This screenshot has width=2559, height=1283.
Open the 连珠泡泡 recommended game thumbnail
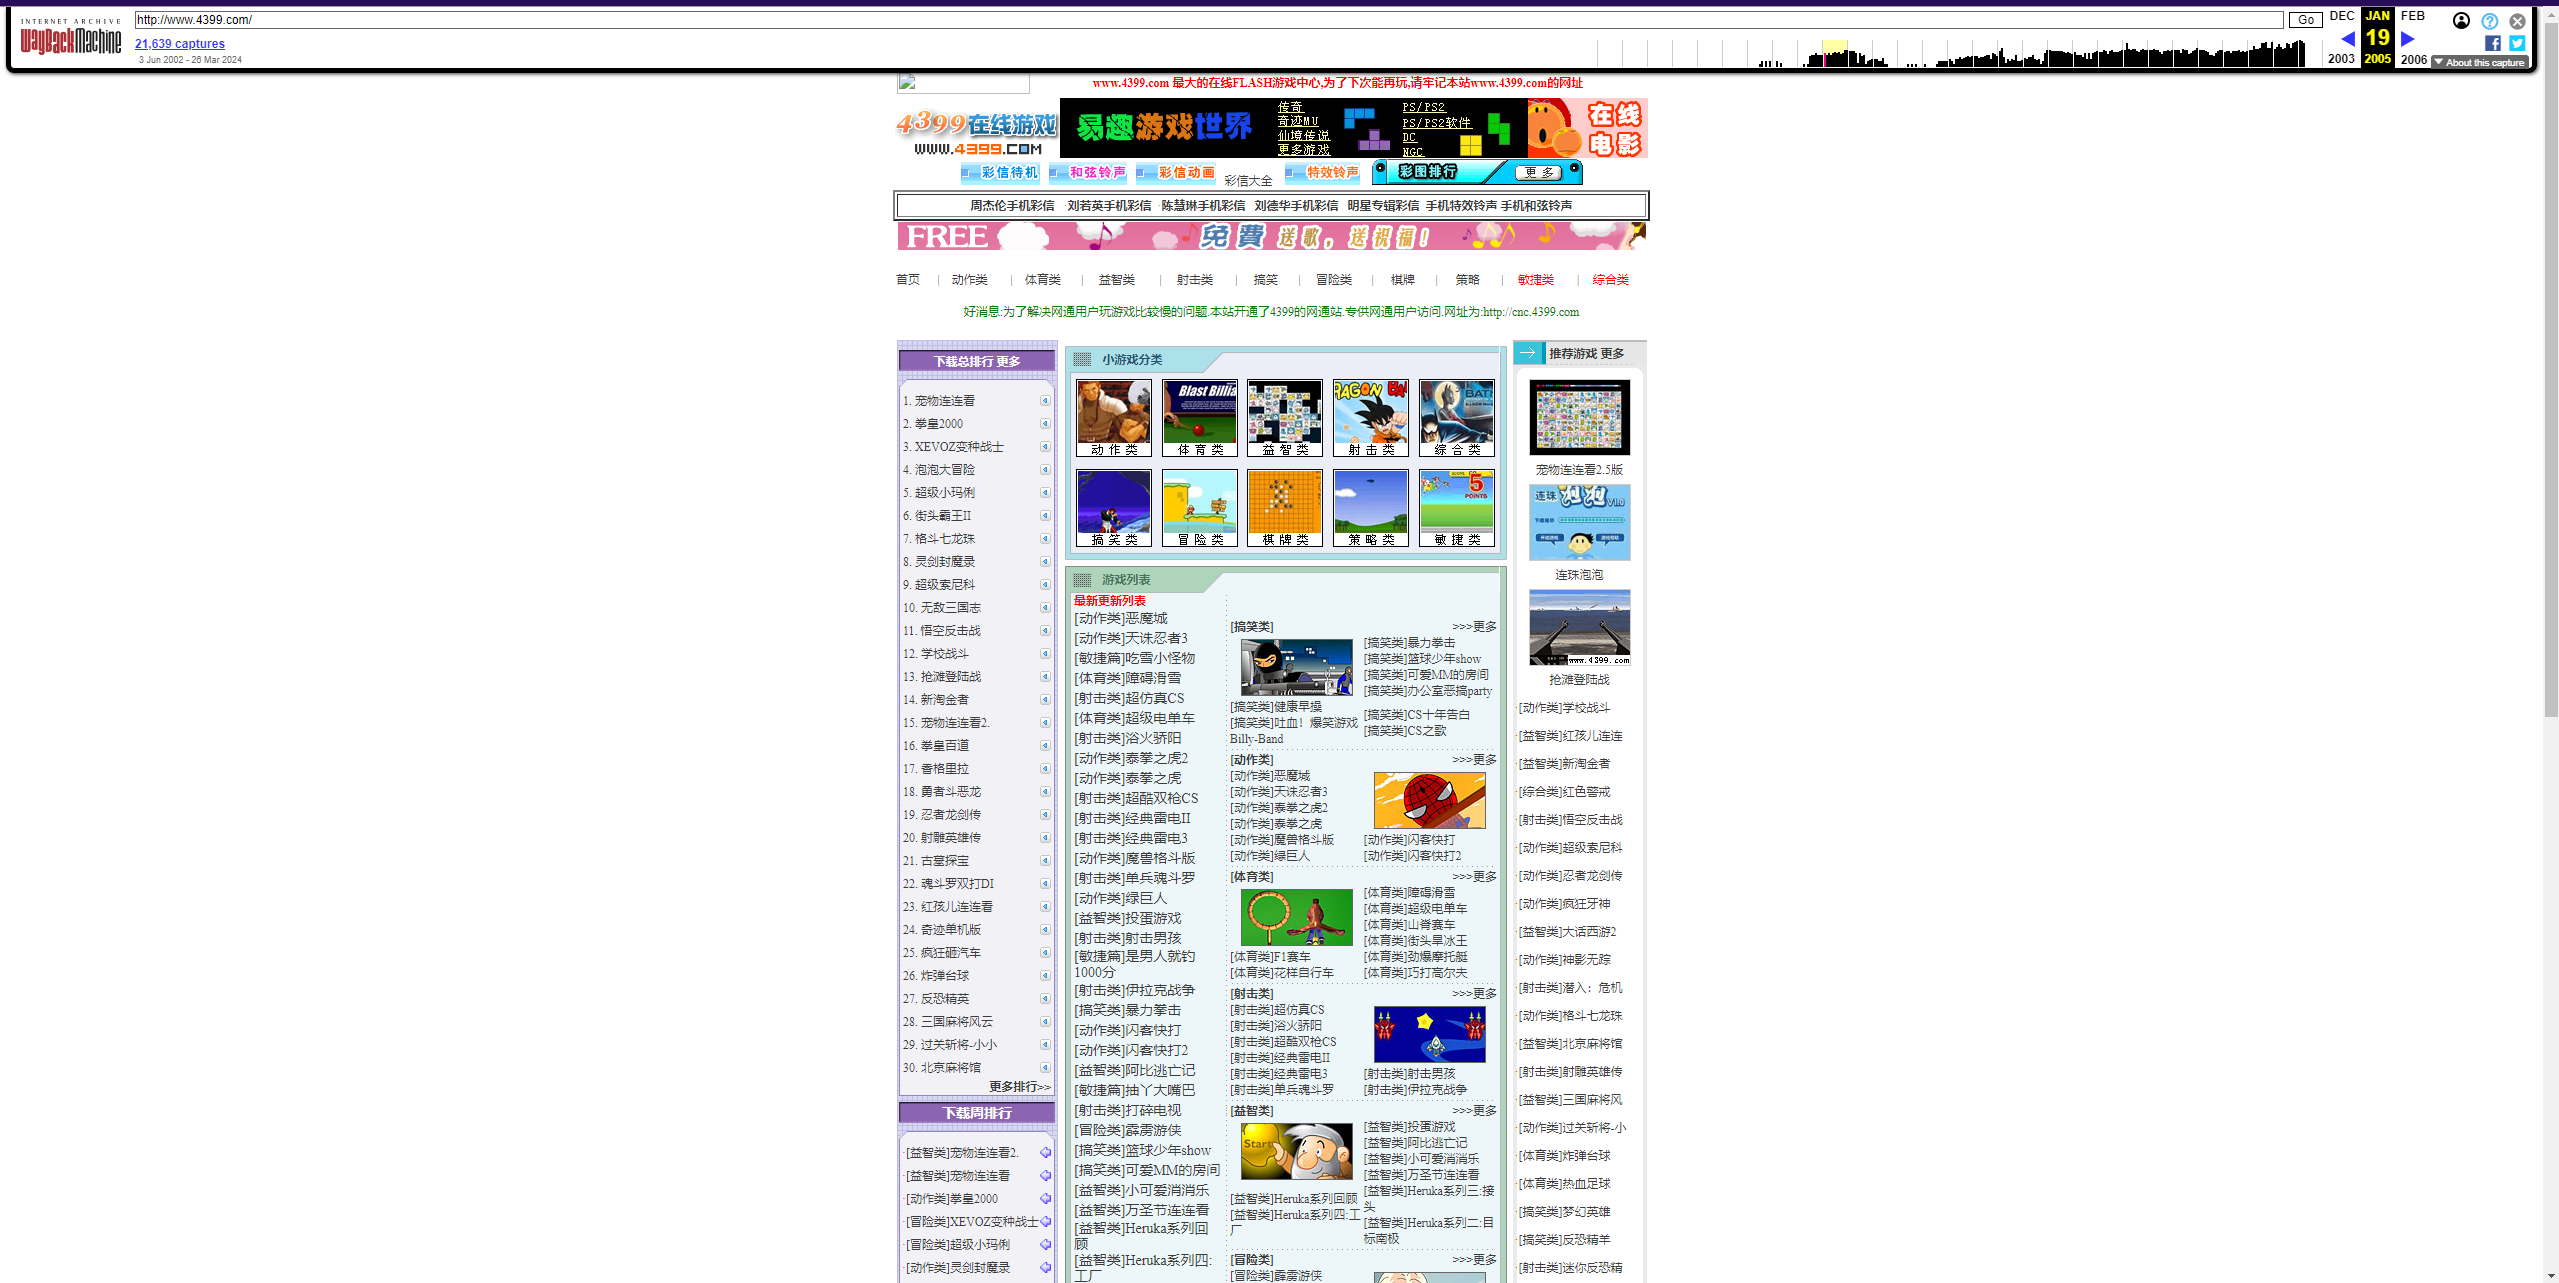tap(1579, 522)
